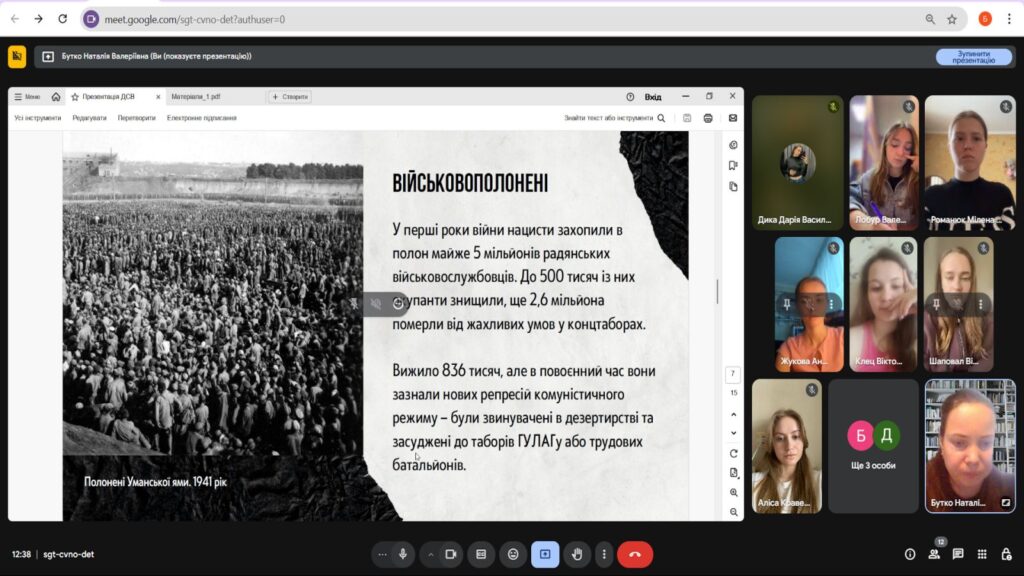Viewport: 1024px width, 576px height.
Task: Open the chat with everyone panel
Action: [958, 554]
